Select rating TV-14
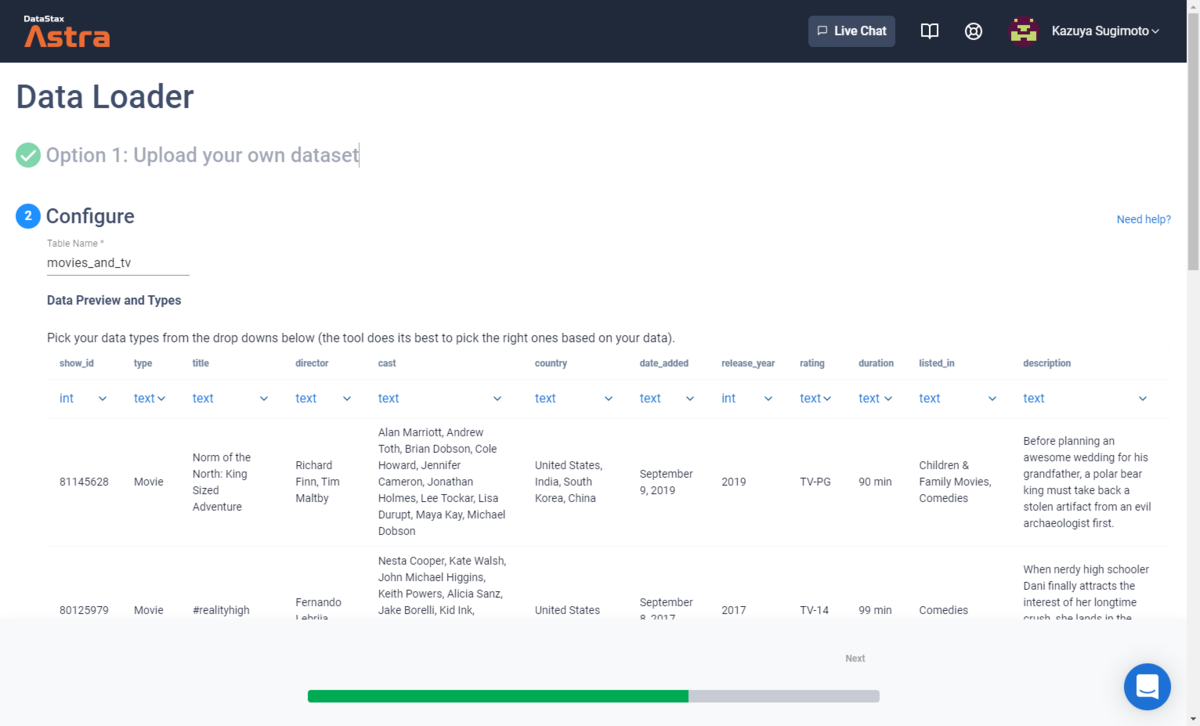Screen dimensions: 1200x726 tap(814, 610)
